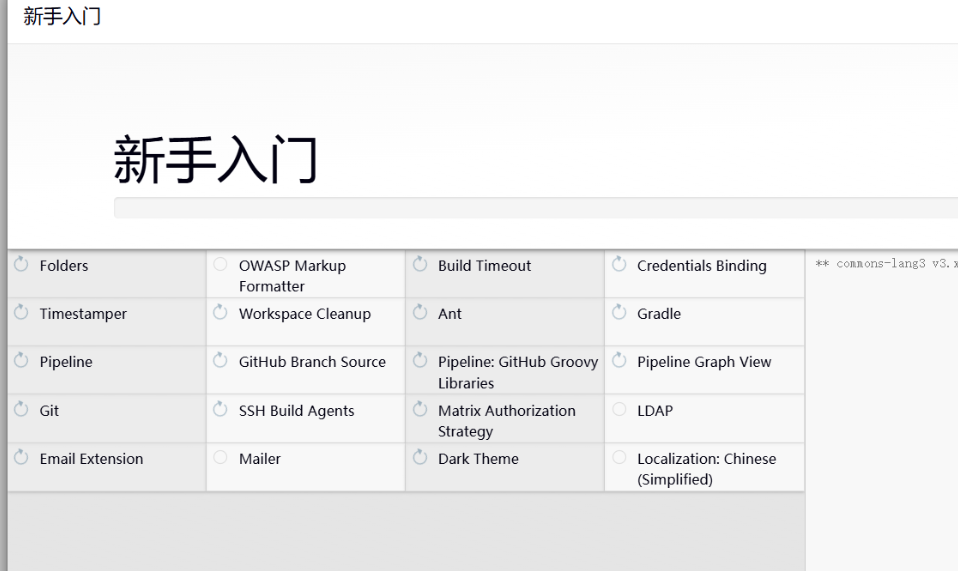Click the large 新手入门 heading
The image size is (958, 571).
[x=215, y=160]
